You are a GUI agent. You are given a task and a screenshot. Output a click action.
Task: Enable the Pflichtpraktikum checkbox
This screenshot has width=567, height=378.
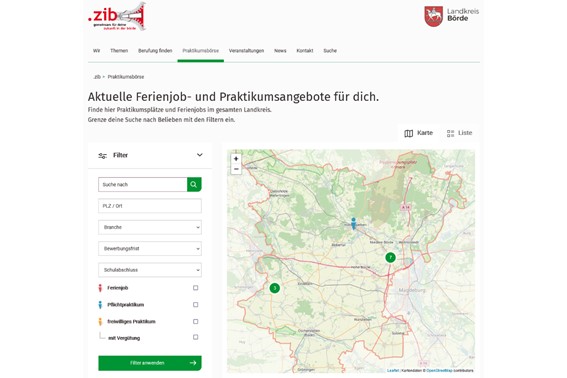pyautogui.click(x=196, y=305)
